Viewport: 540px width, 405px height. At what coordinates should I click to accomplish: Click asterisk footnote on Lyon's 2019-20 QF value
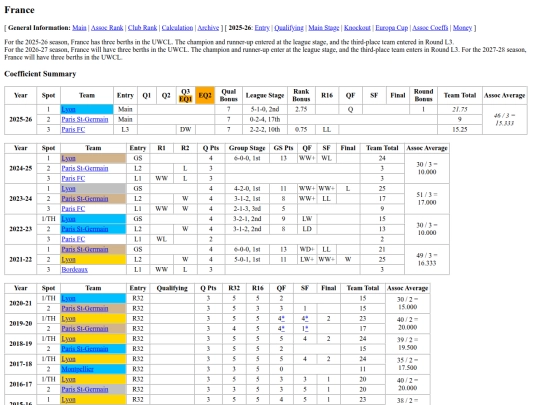tap(283, 319)
